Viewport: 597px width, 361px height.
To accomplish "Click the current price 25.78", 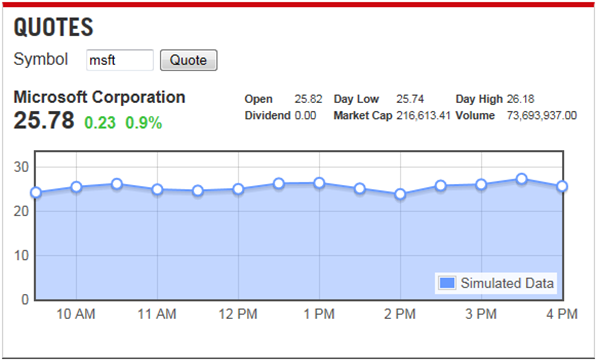I will [x=44, y=120].
